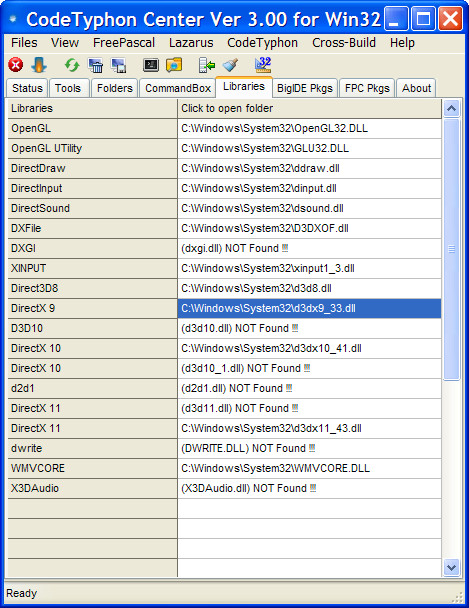Click the 'Click to open folder' column header

click(309, 108)
